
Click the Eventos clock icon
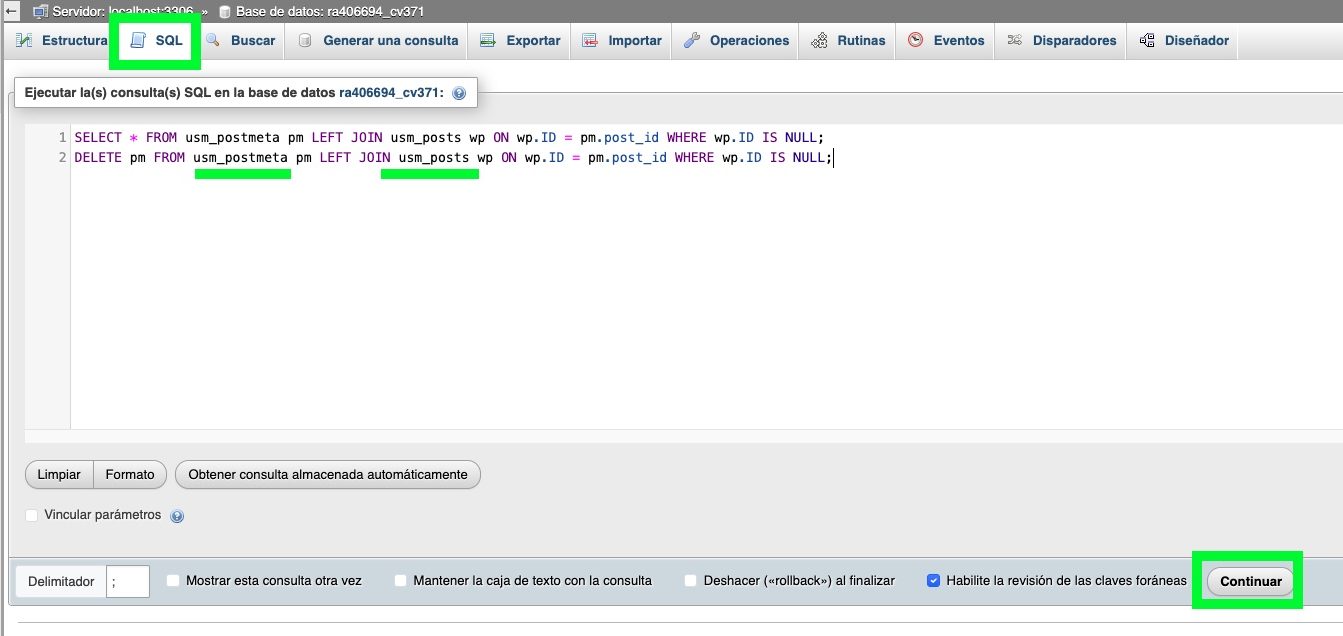pyautogui.click(x=915, y=41)
